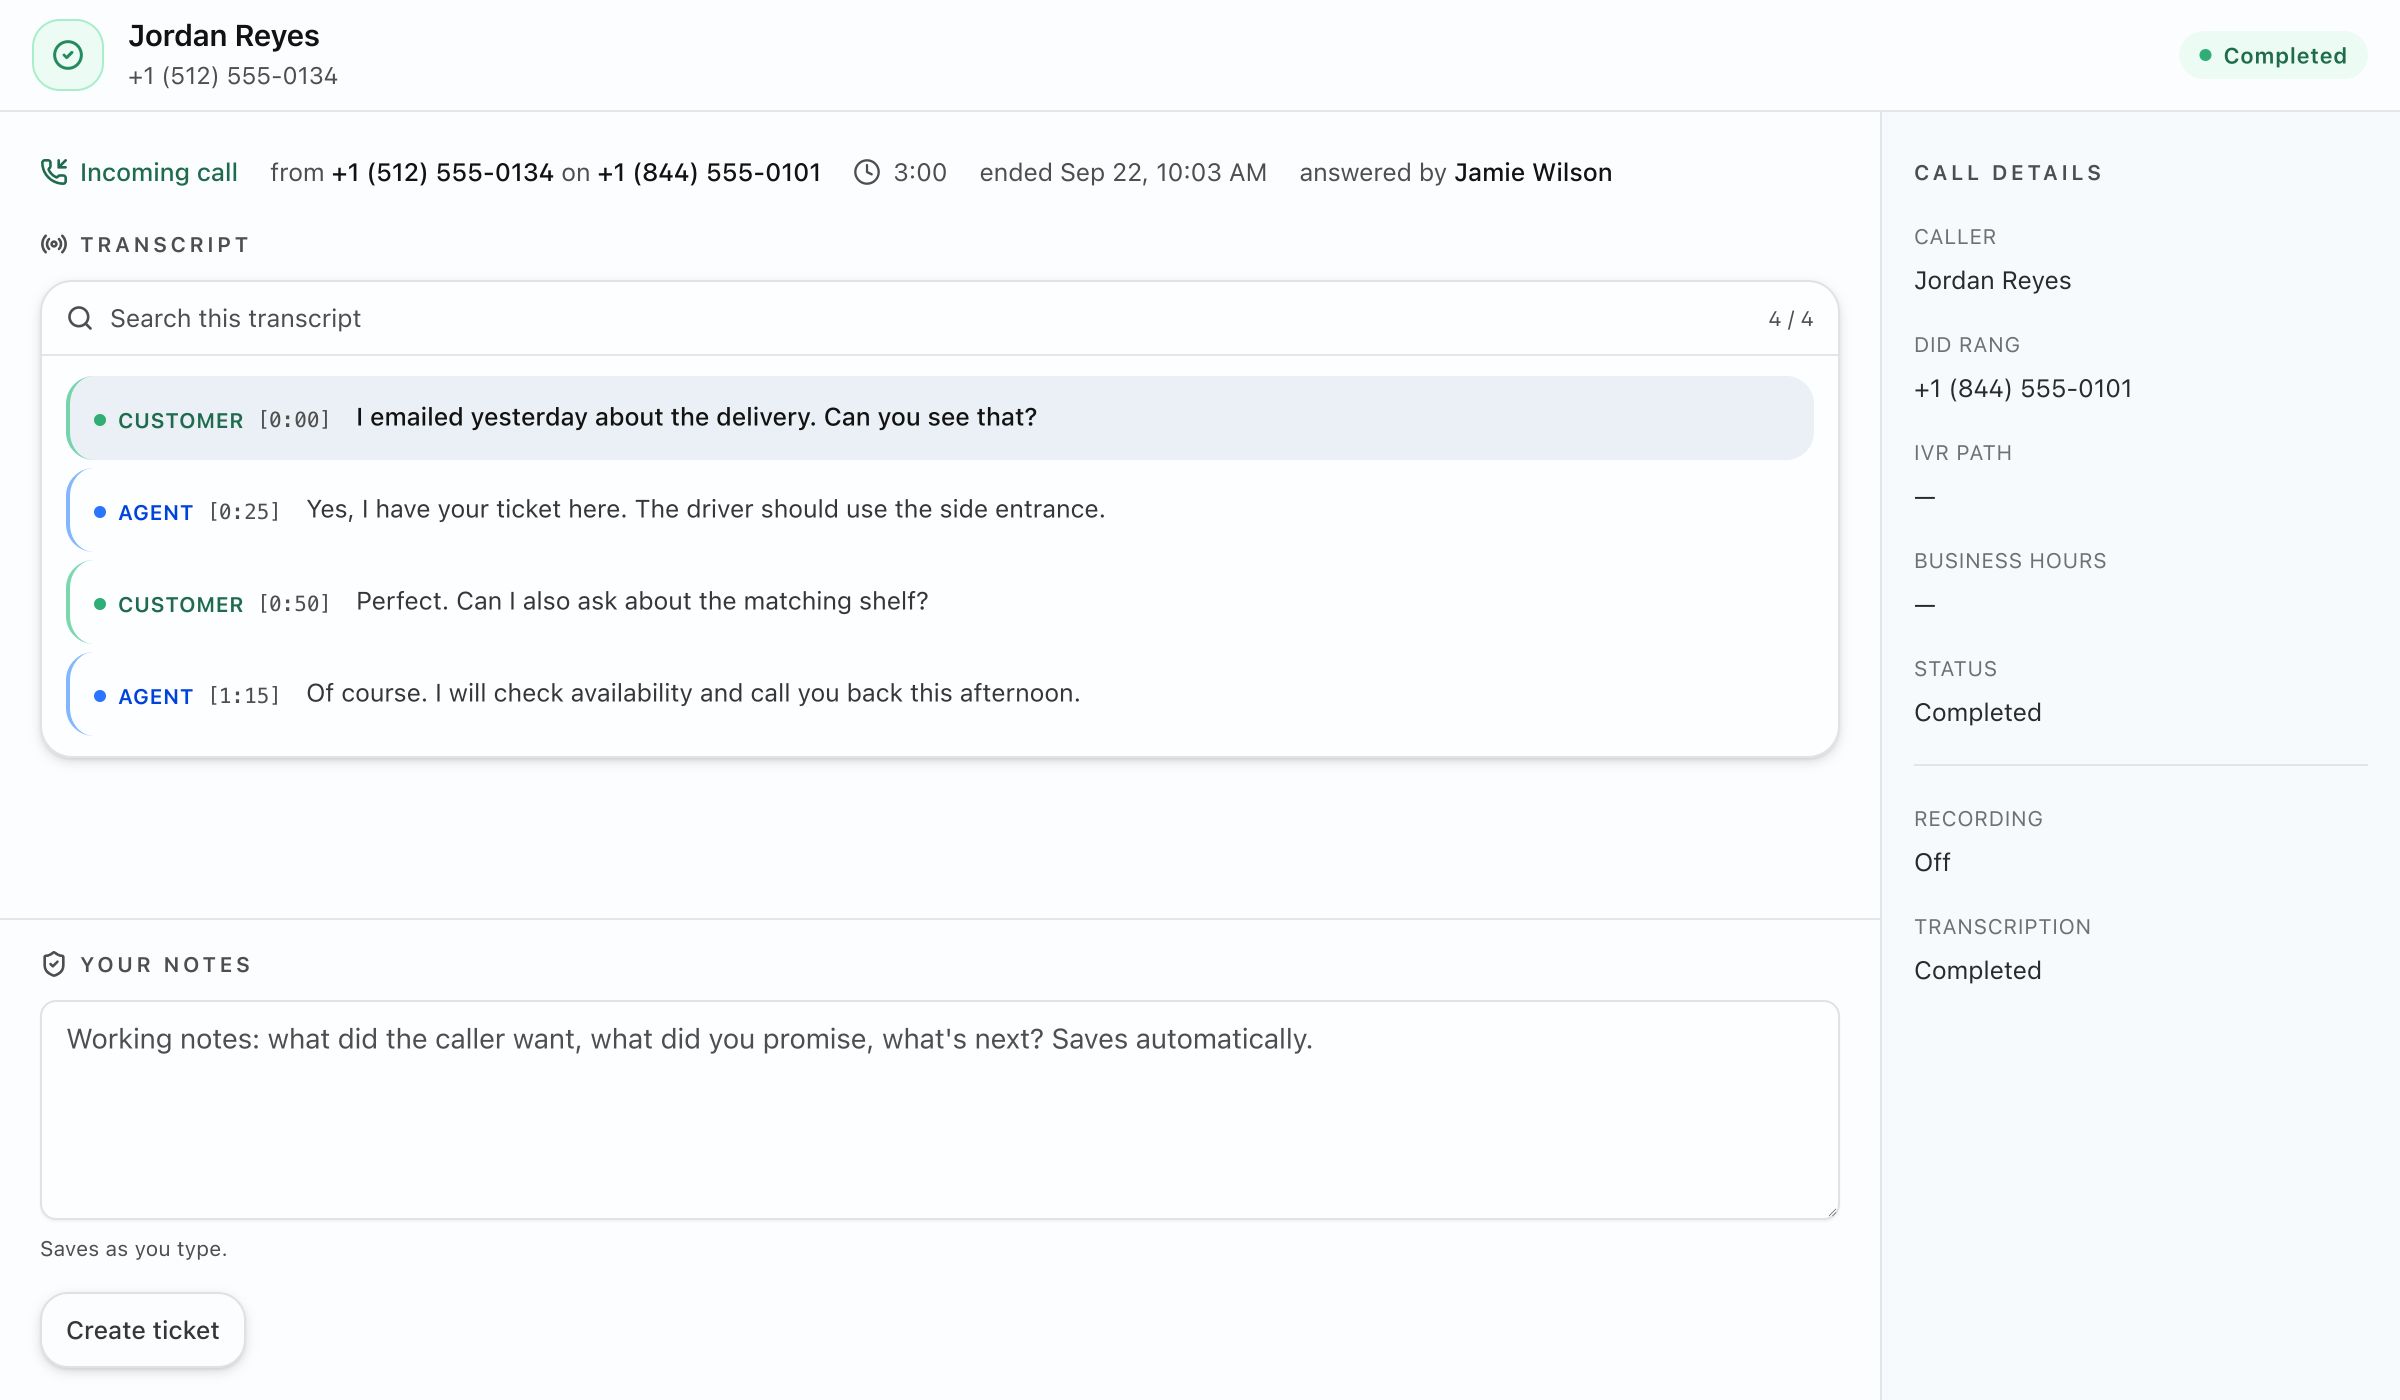Click the DID RANG number in Call Details
The image size is (2400, 1400).
pyautogui.click(x=2023, y=389)
